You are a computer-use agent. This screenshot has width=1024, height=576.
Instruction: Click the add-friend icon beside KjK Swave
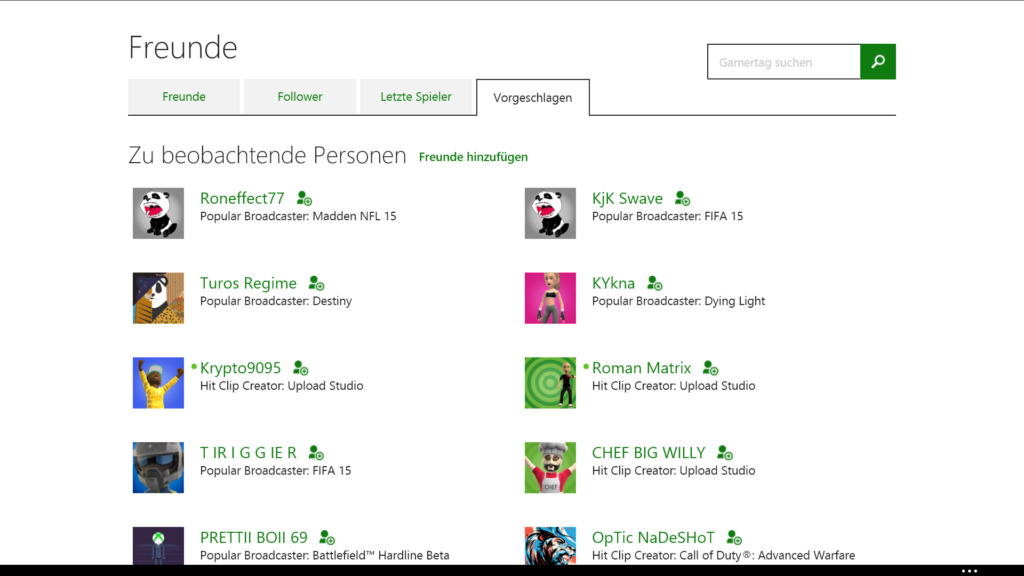680,198
